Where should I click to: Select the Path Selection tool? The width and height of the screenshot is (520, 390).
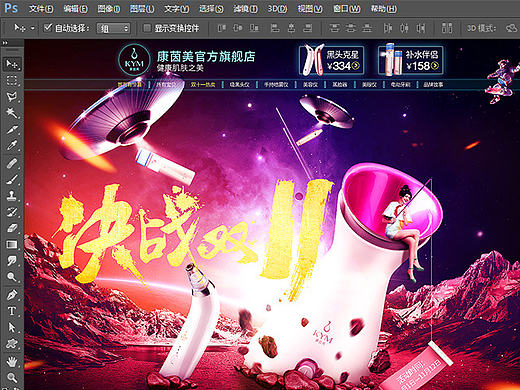click(12, 328)
